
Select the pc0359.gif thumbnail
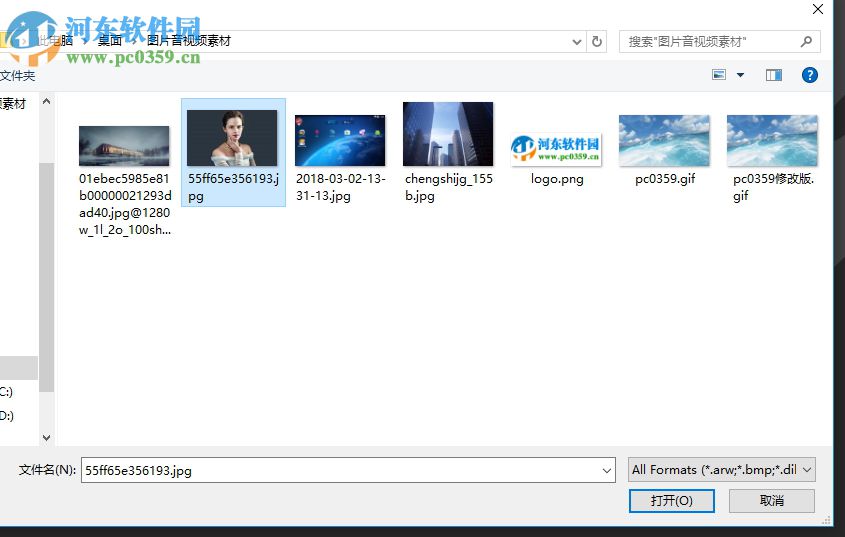664,140
